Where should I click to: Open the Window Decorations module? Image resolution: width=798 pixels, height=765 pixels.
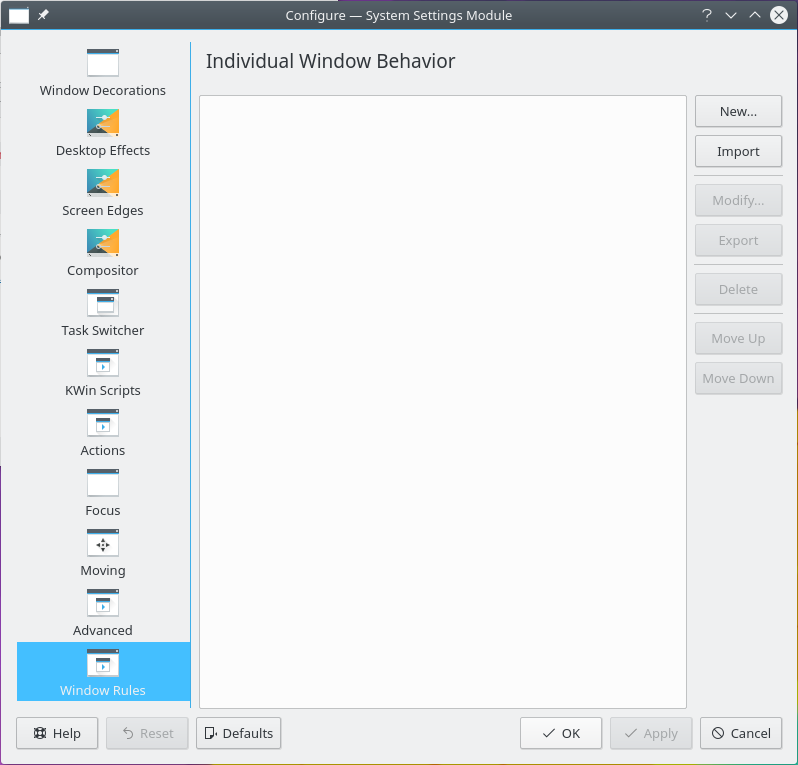pos(103,72)
